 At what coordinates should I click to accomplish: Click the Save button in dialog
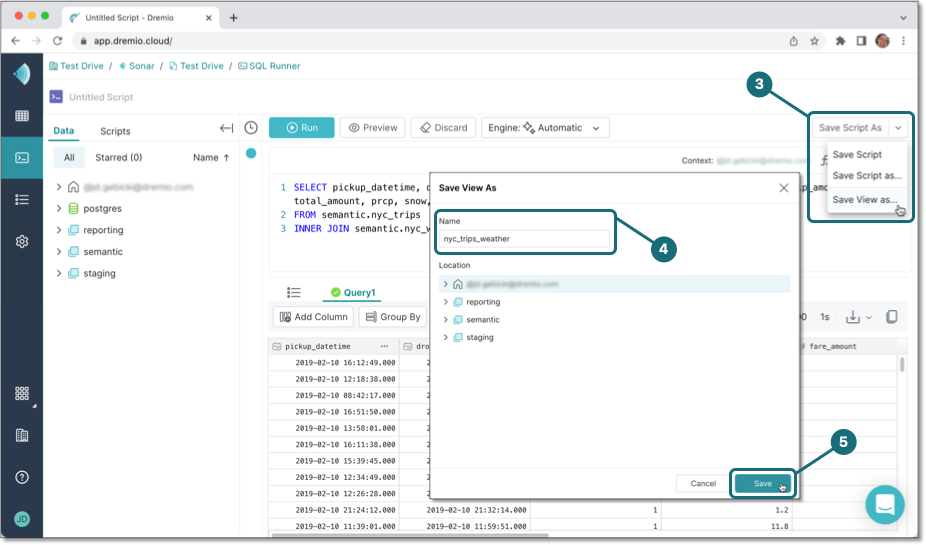pos(763,484)
